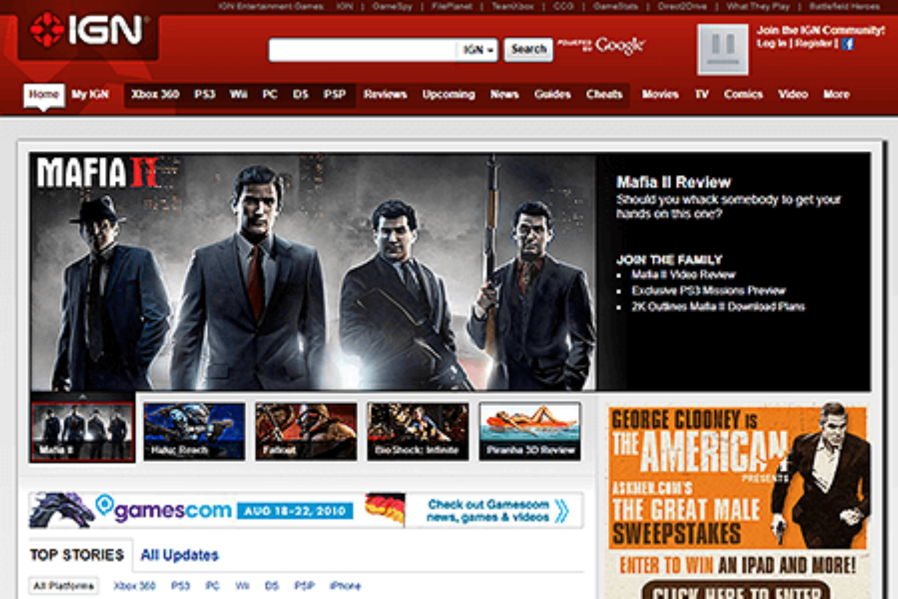Image resolution: width=898 pixels, height=599 pixels.
Task: Select the Home tab
Action: tap(44, 94)
